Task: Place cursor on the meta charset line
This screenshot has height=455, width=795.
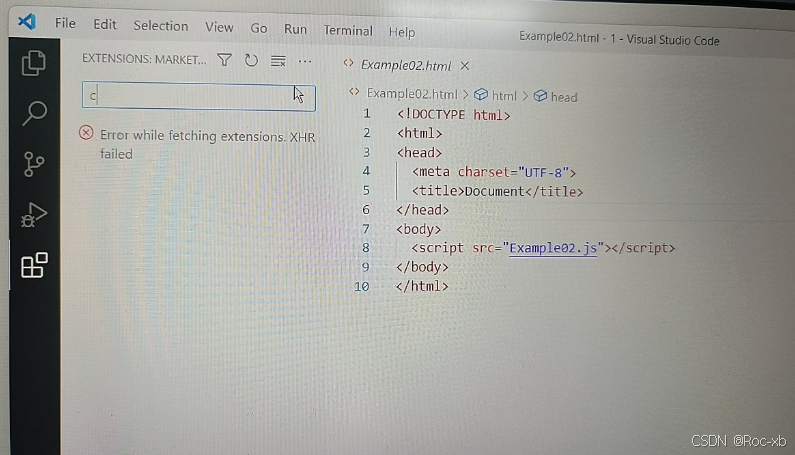Action: click(494, 172)
